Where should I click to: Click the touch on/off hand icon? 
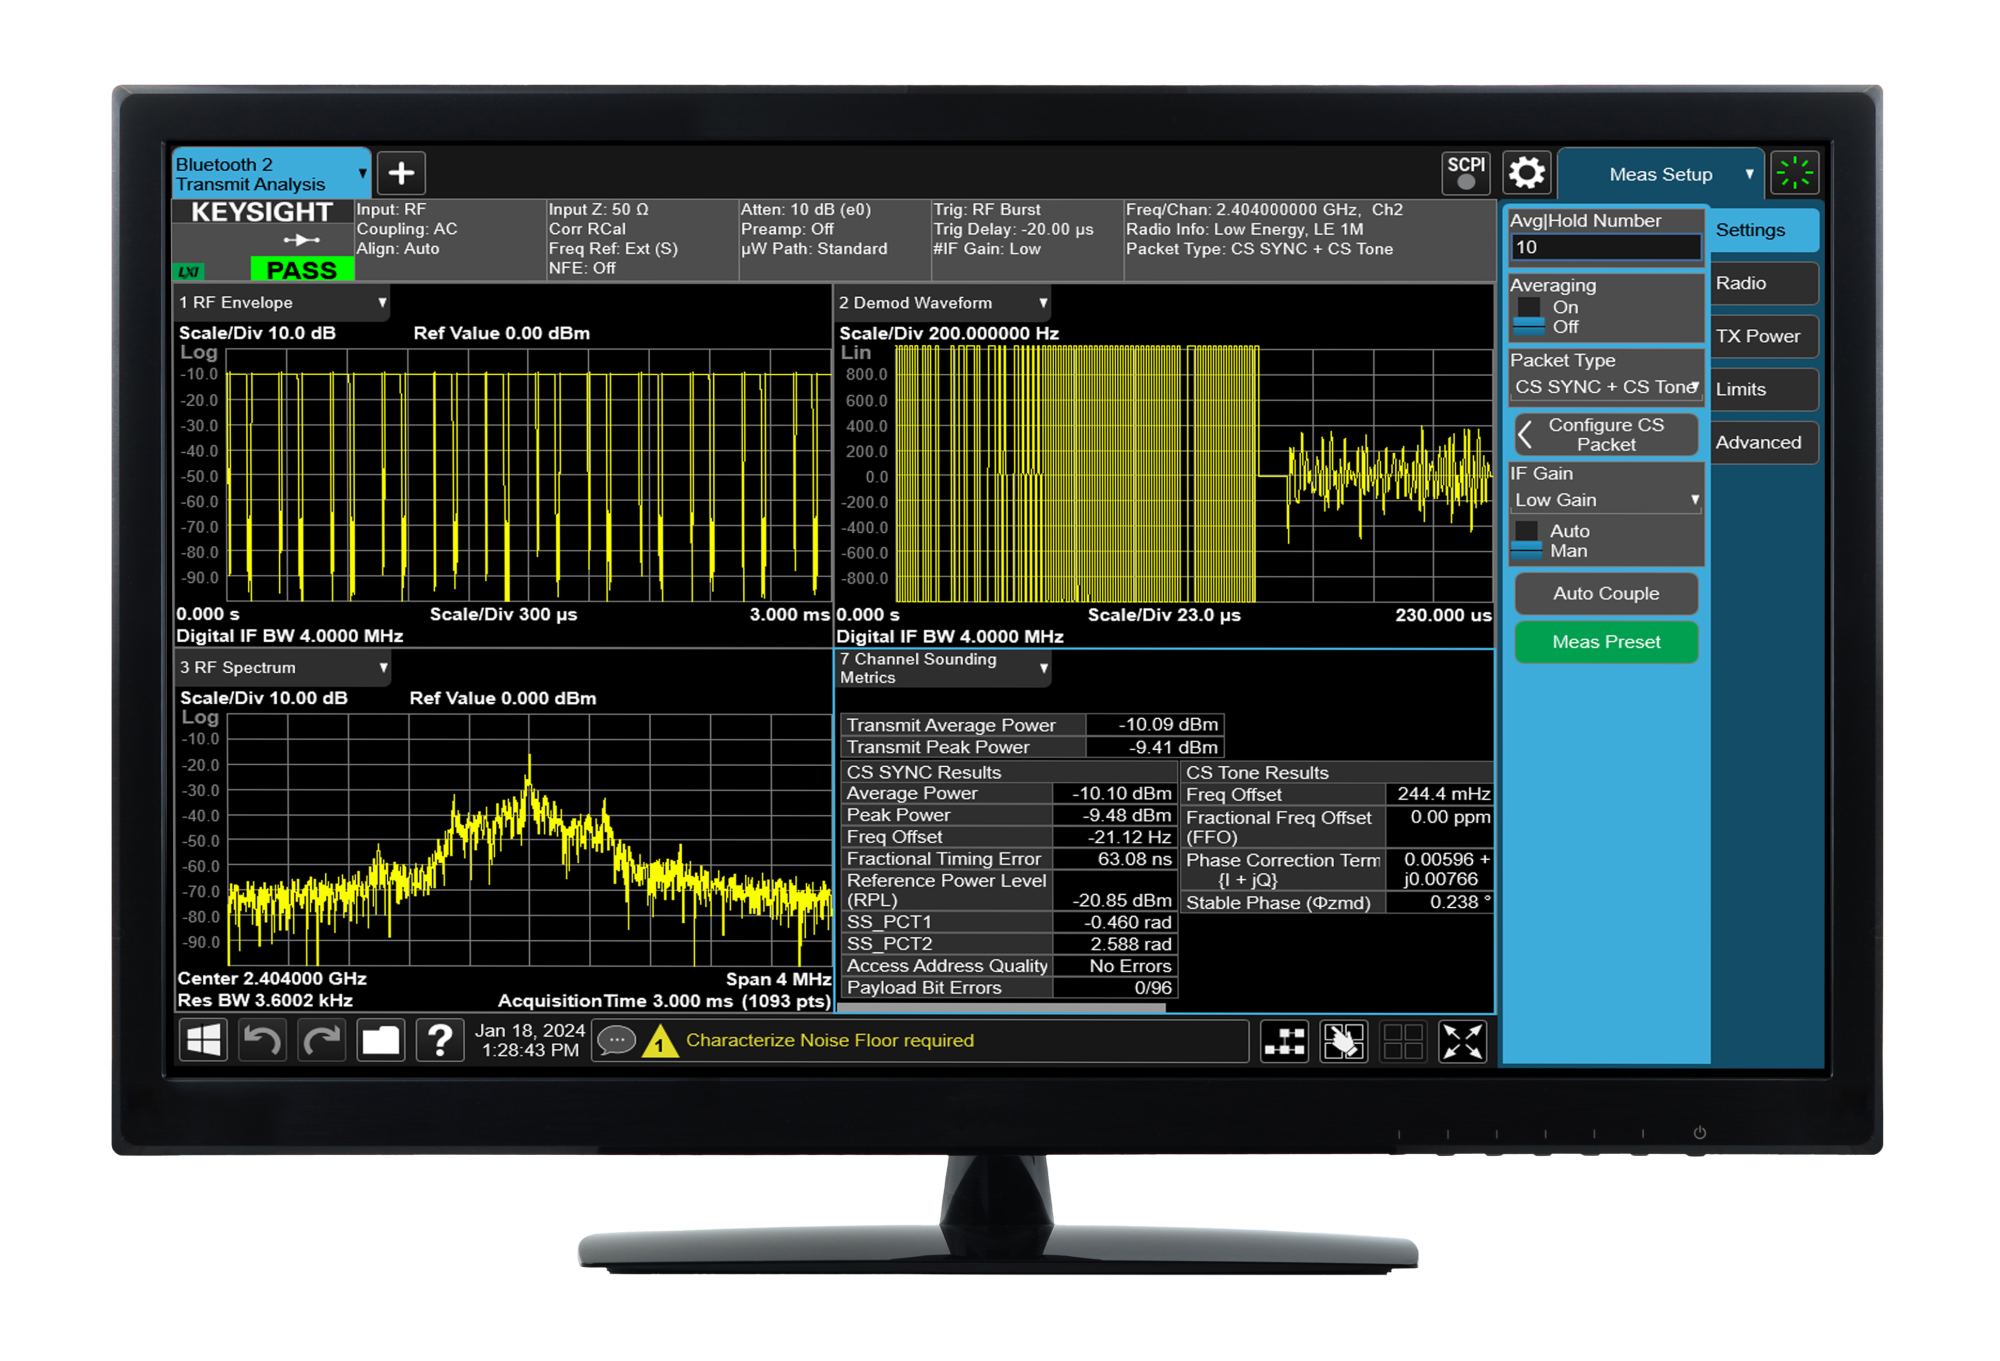1343,1041
